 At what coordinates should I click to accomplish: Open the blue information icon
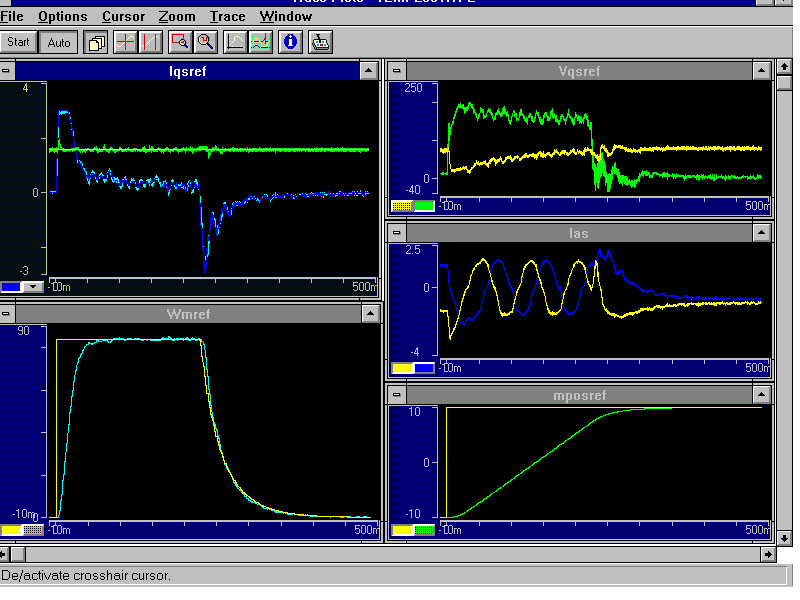coord(290,42)
